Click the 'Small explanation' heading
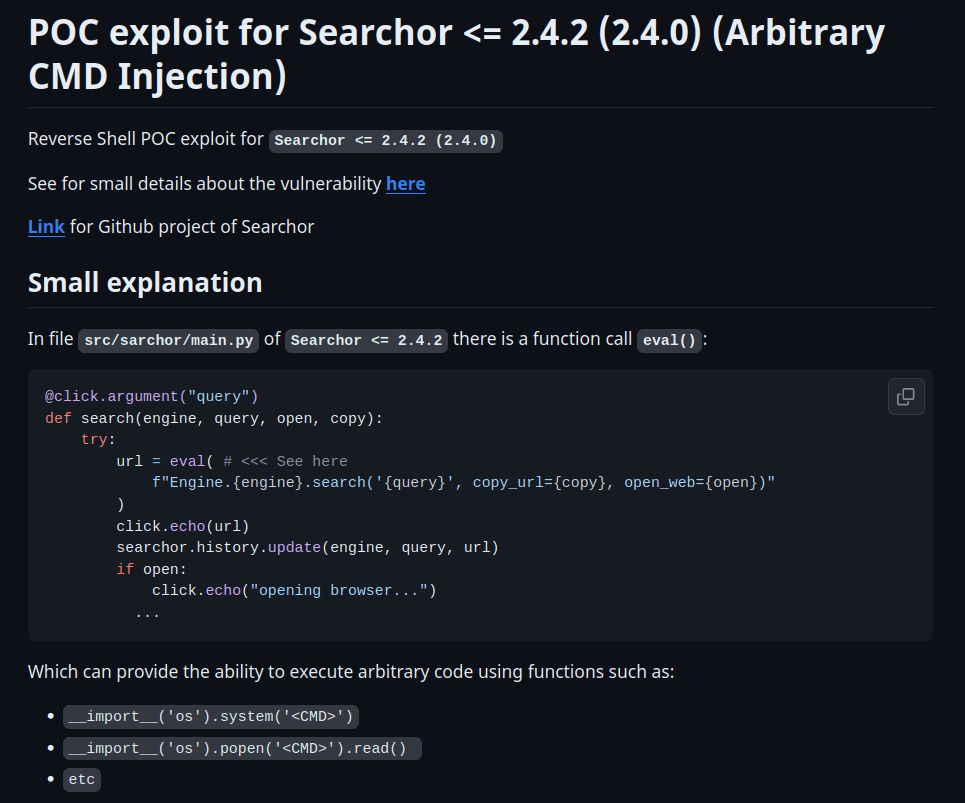 pyautogui.click(x=145, y=283)
